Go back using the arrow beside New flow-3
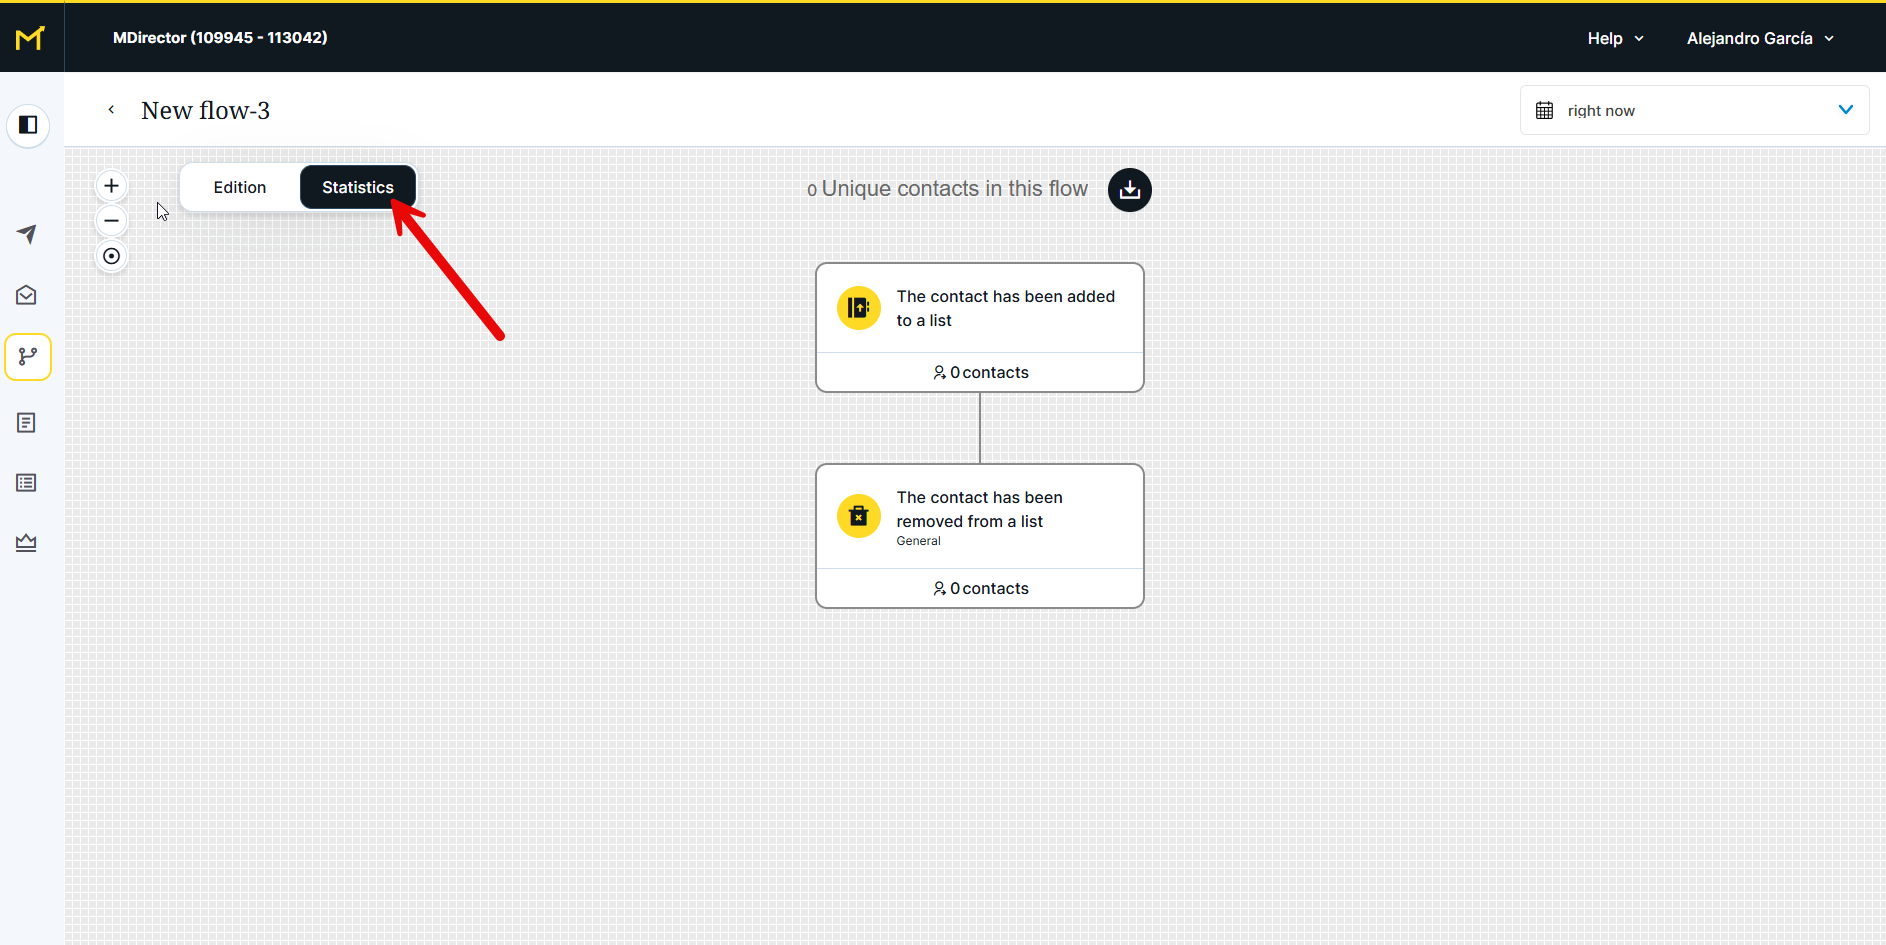The width and height of the screenshot is (1886, 945). [x=111, y=110]
